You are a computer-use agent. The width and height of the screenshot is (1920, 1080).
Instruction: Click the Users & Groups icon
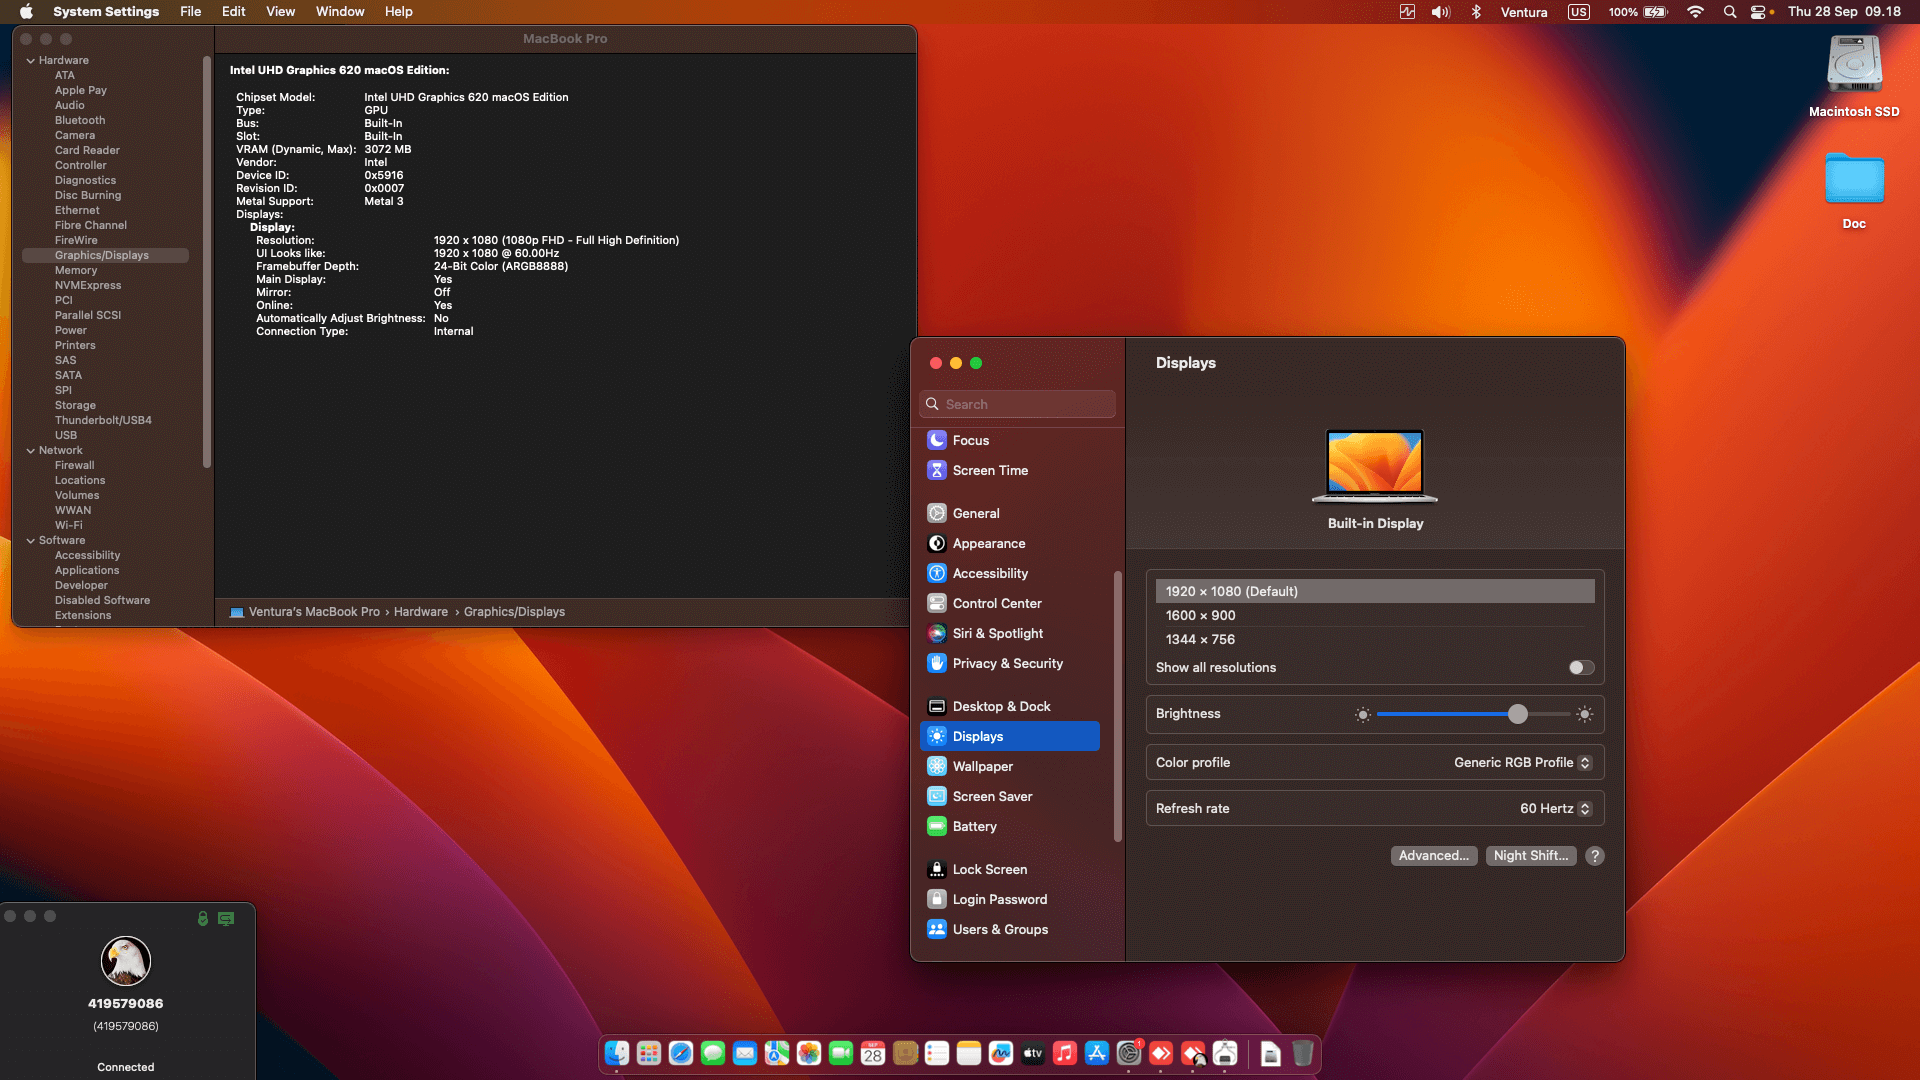(x=936, y=929)
